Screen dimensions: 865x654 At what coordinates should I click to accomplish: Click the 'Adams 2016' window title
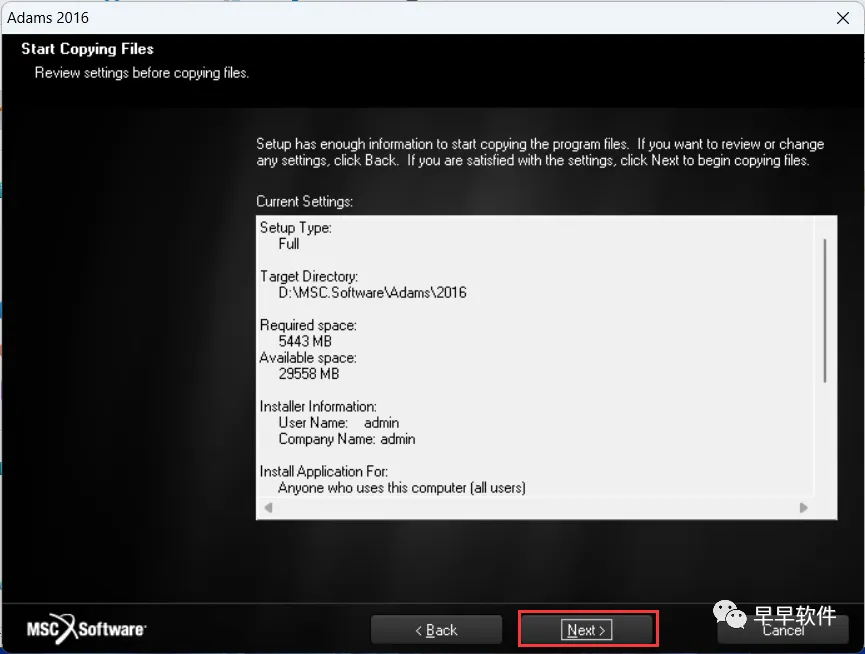[48, 18]
